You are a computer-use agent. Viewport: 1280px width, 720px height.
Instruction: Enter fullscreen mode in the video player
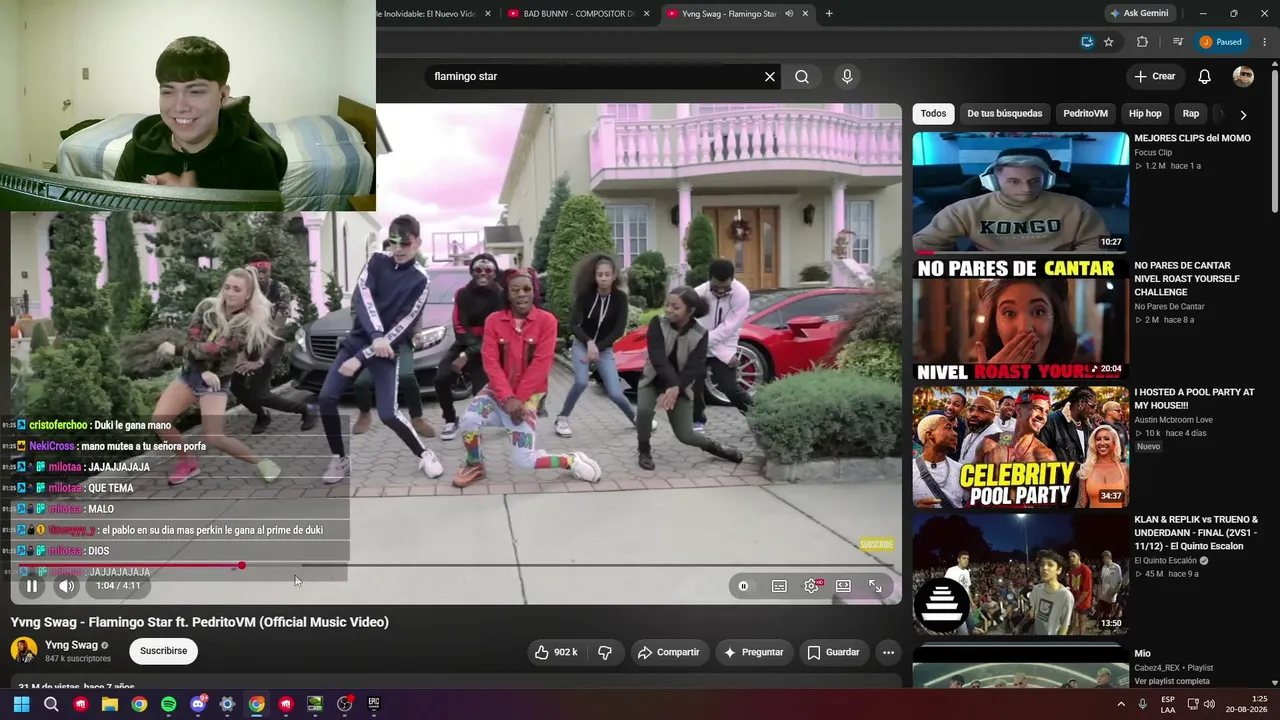875,586
